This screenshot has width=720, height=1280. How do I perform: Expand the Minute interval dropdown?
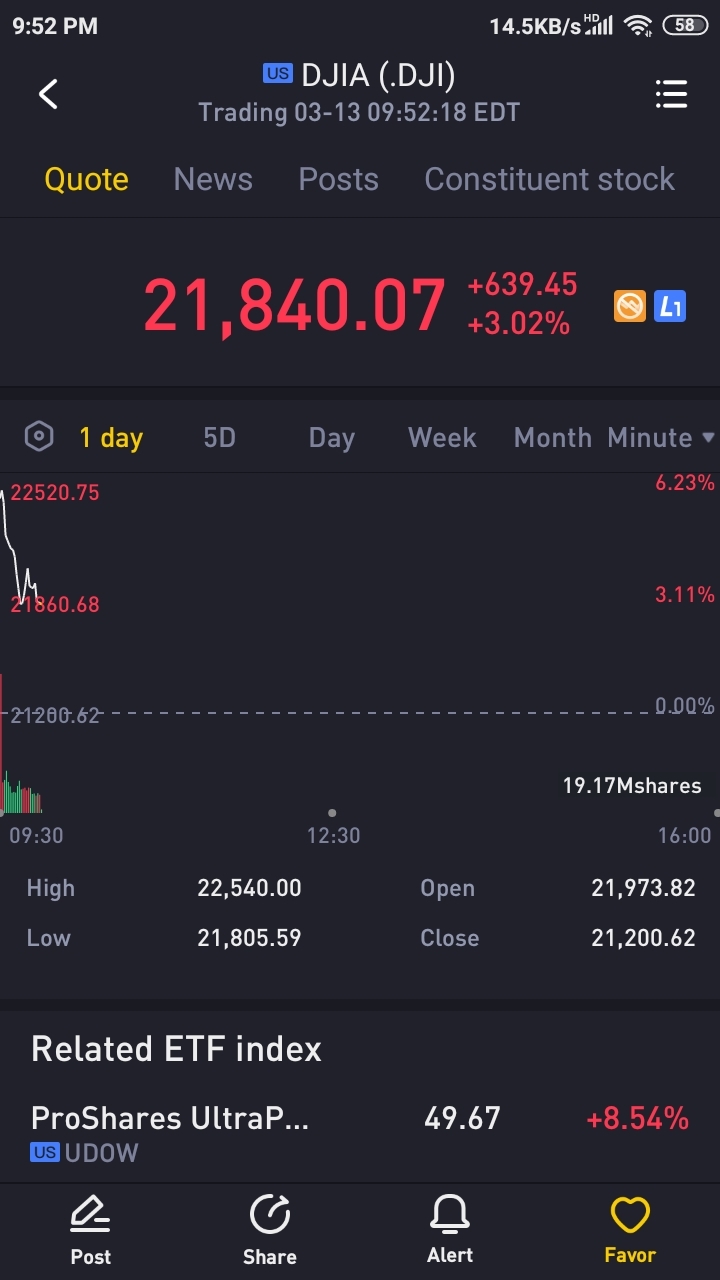pos(661,438)
